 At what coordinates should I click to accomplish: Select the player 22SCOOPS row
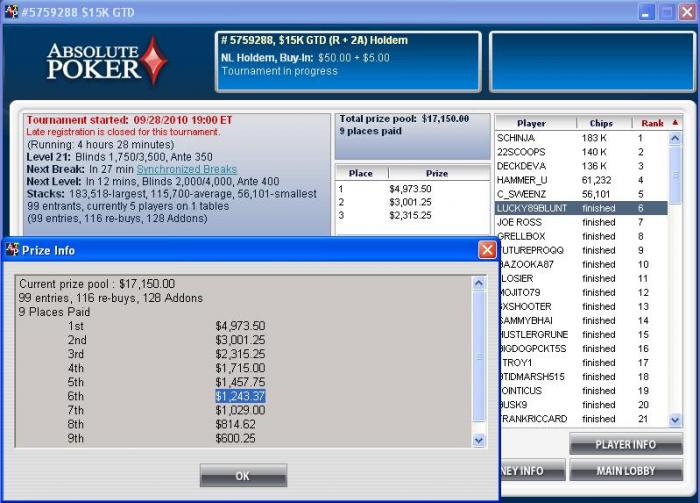pyautogui.click(x=581, y=152)
